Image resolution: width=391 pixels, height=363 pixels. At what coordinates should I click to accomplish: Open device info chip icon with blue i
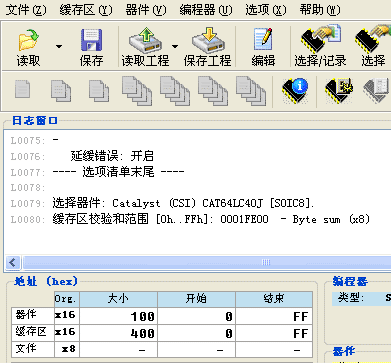[295, 90]
